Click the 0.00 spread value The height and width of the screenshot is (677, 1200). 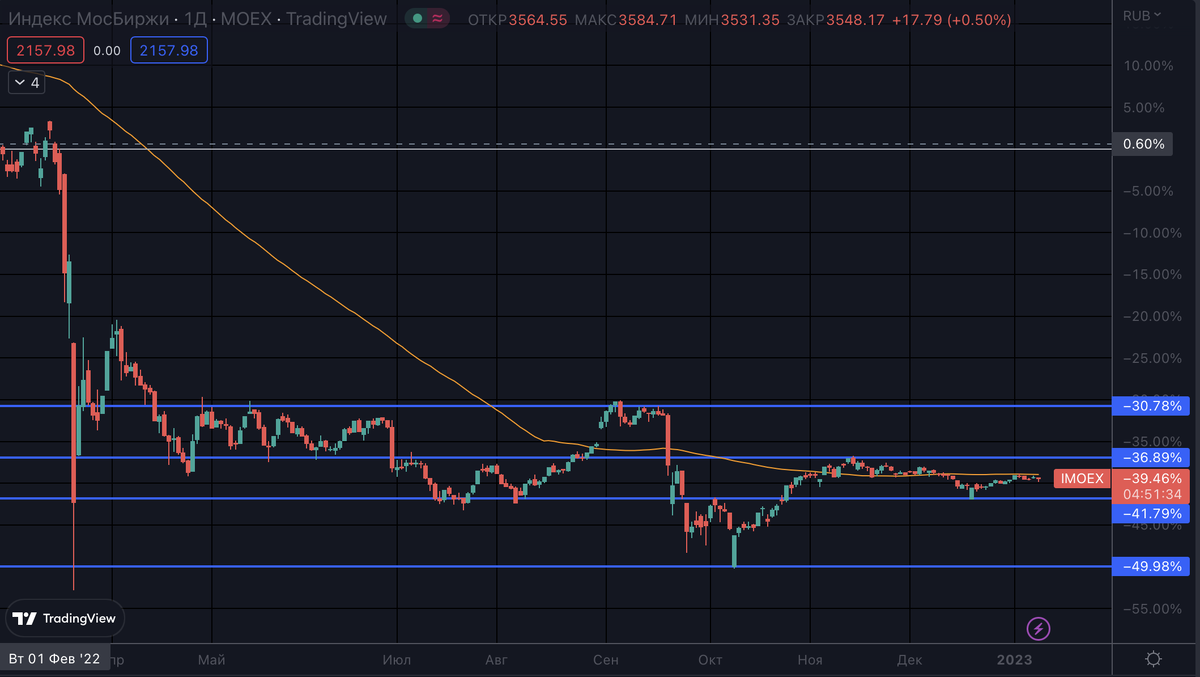106,50
